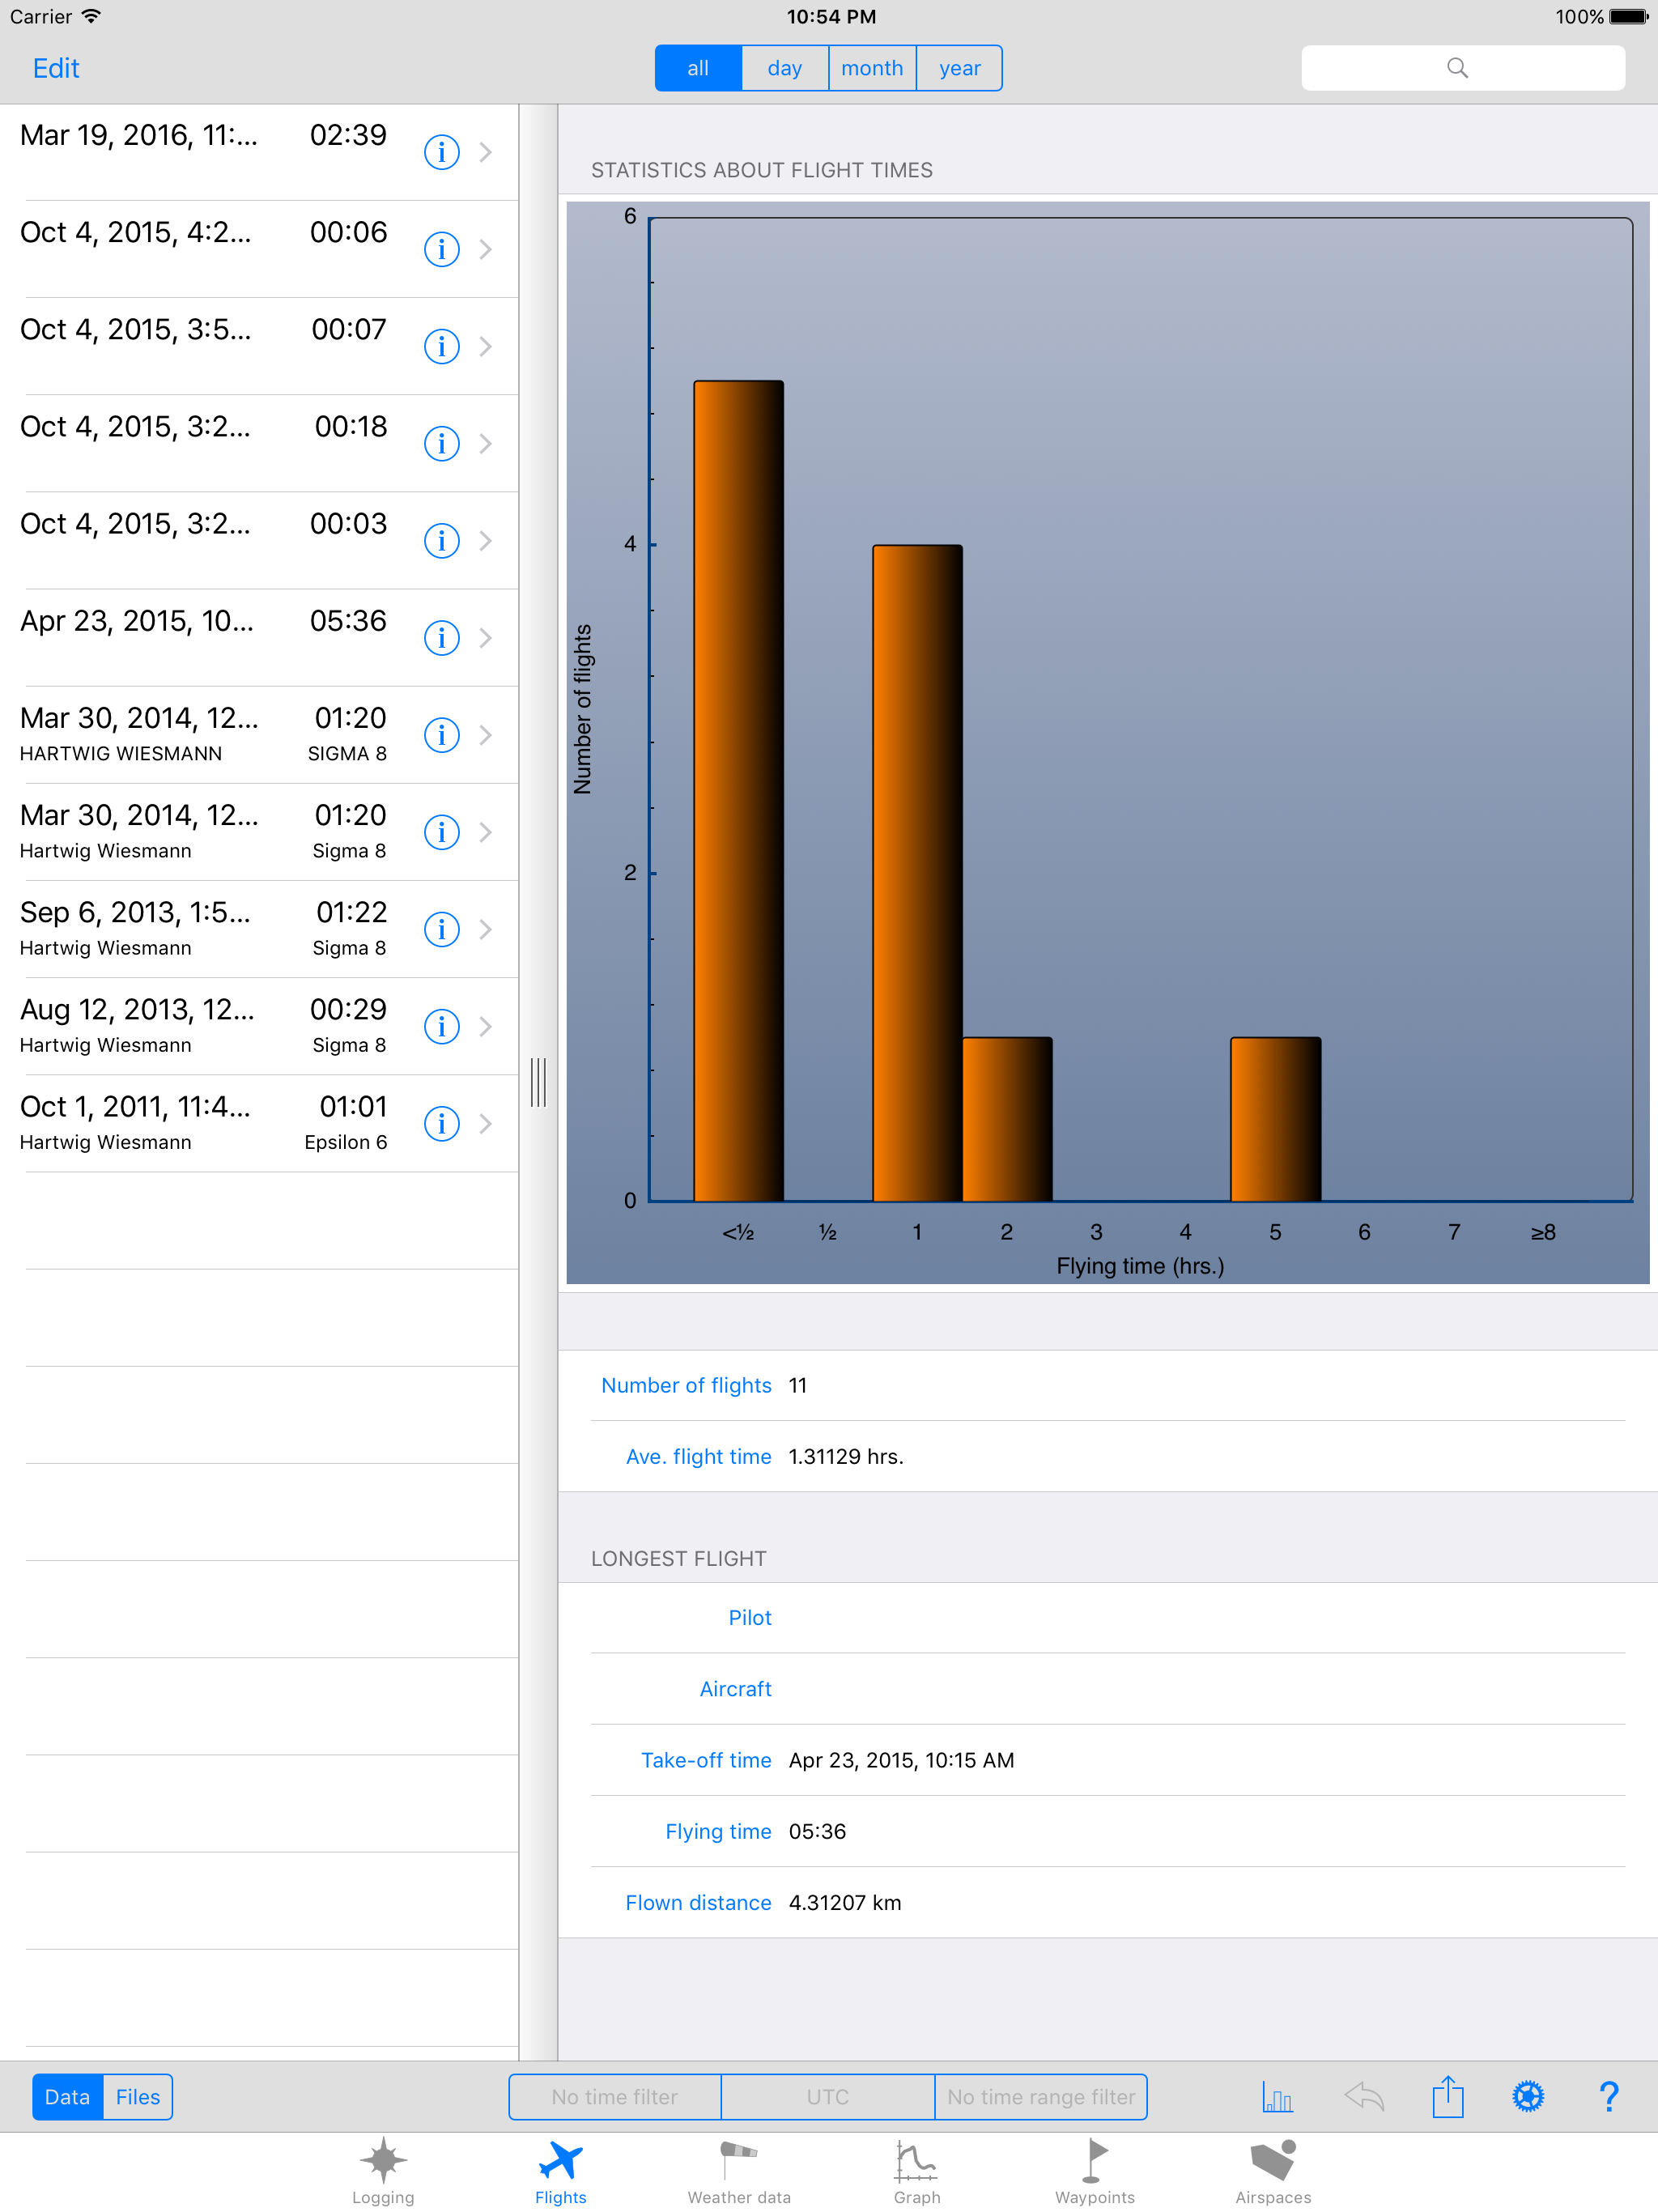Open the Weather data tab
The image size is (1658, 2212).
pyautogui.click(x=739, y=2172)
